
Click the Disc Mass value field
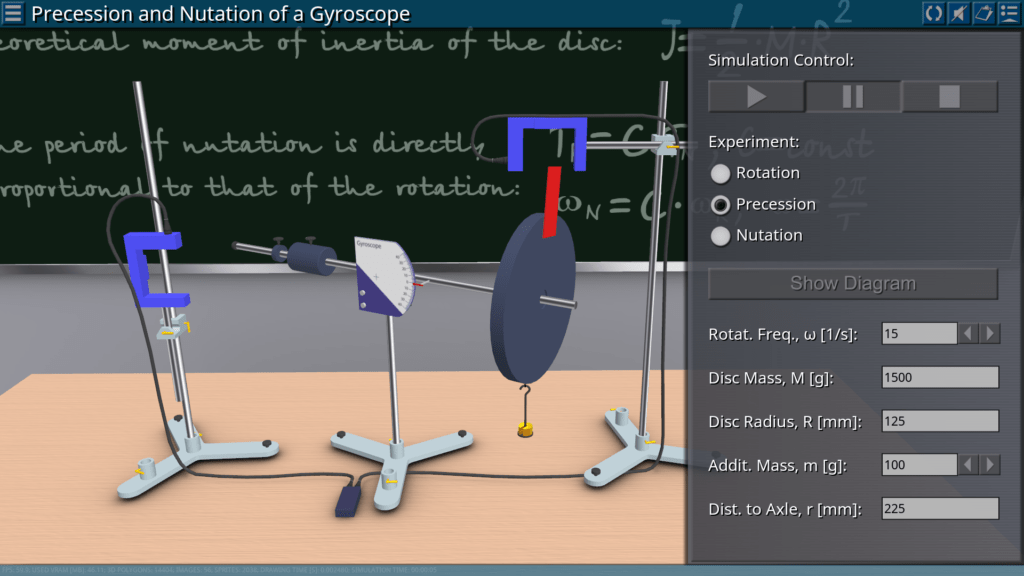click(x=939, y=378)
